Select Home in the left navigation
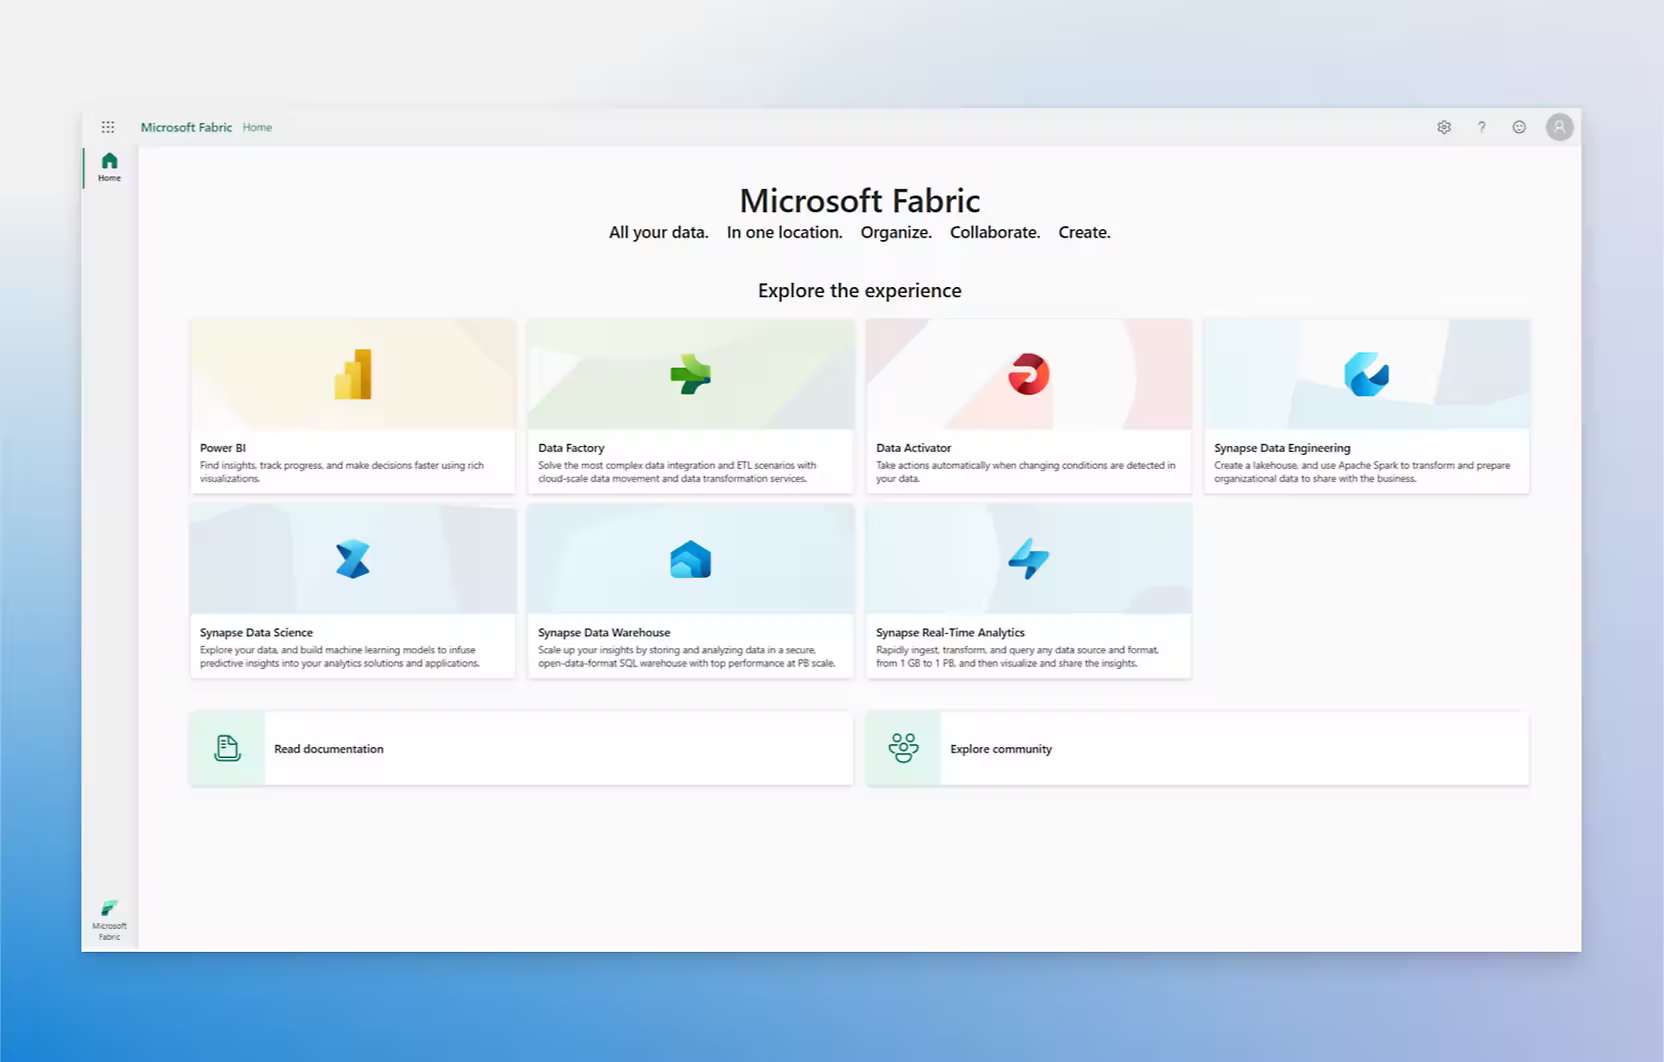 109,165
